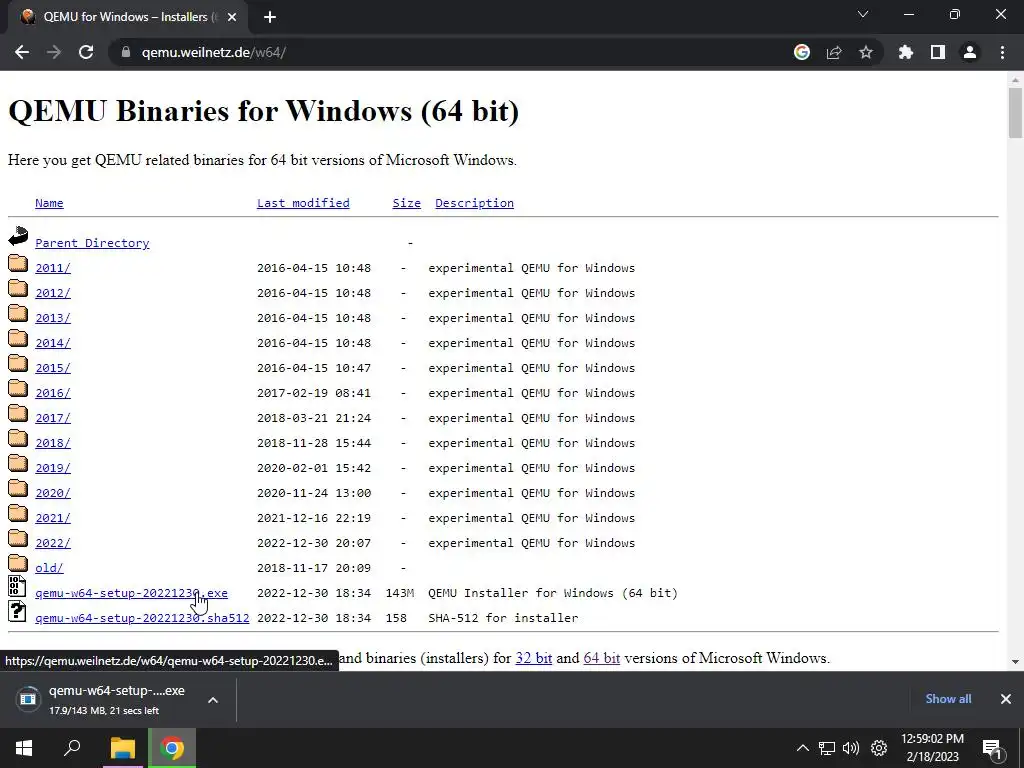Open the 2022/ folder link
Viewport: 1024px width, 768px height.
(53, 543)
